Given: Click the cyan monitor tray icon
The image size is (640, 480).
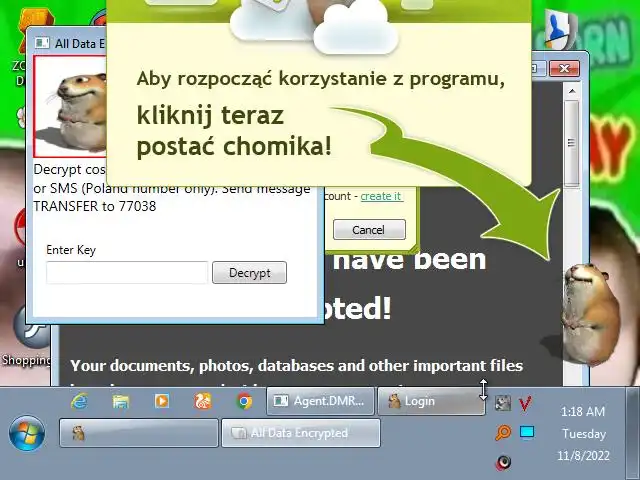Looking at the screenshot, I should click(527, 431).
